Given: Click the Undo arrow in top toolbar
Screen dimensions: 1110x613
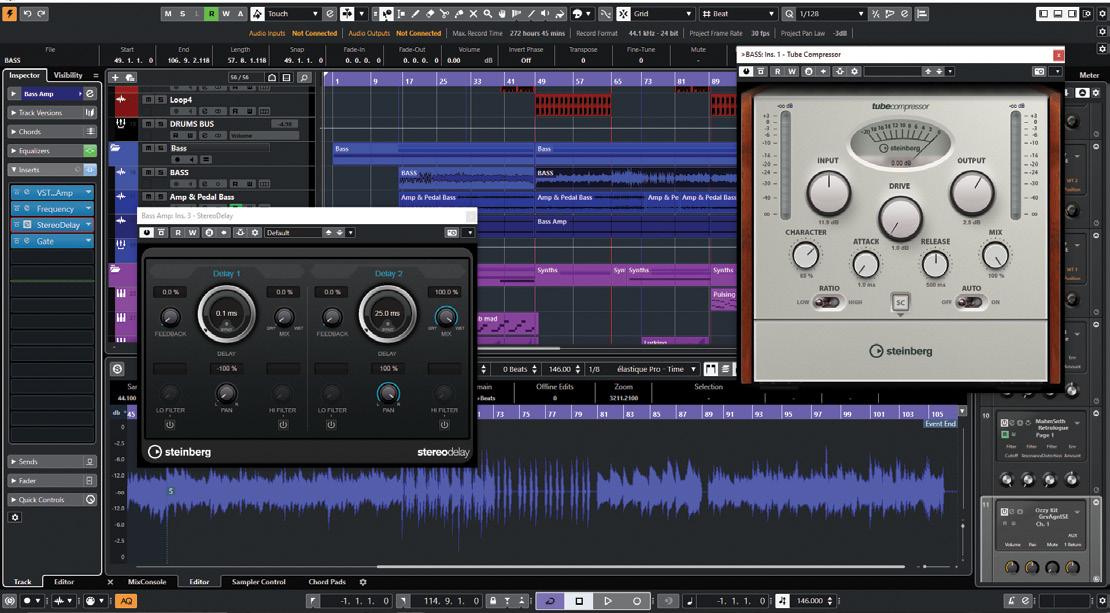Looking at the screenshot, I should (27, 14).
